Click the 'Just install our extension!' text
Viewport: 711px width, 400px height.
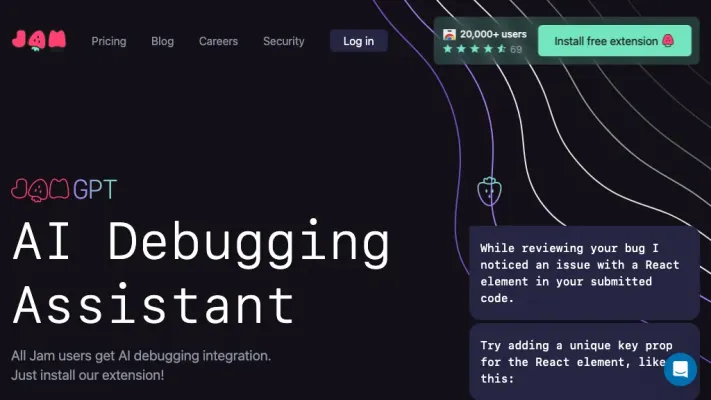pyautogui.click(x=87, y=375)
